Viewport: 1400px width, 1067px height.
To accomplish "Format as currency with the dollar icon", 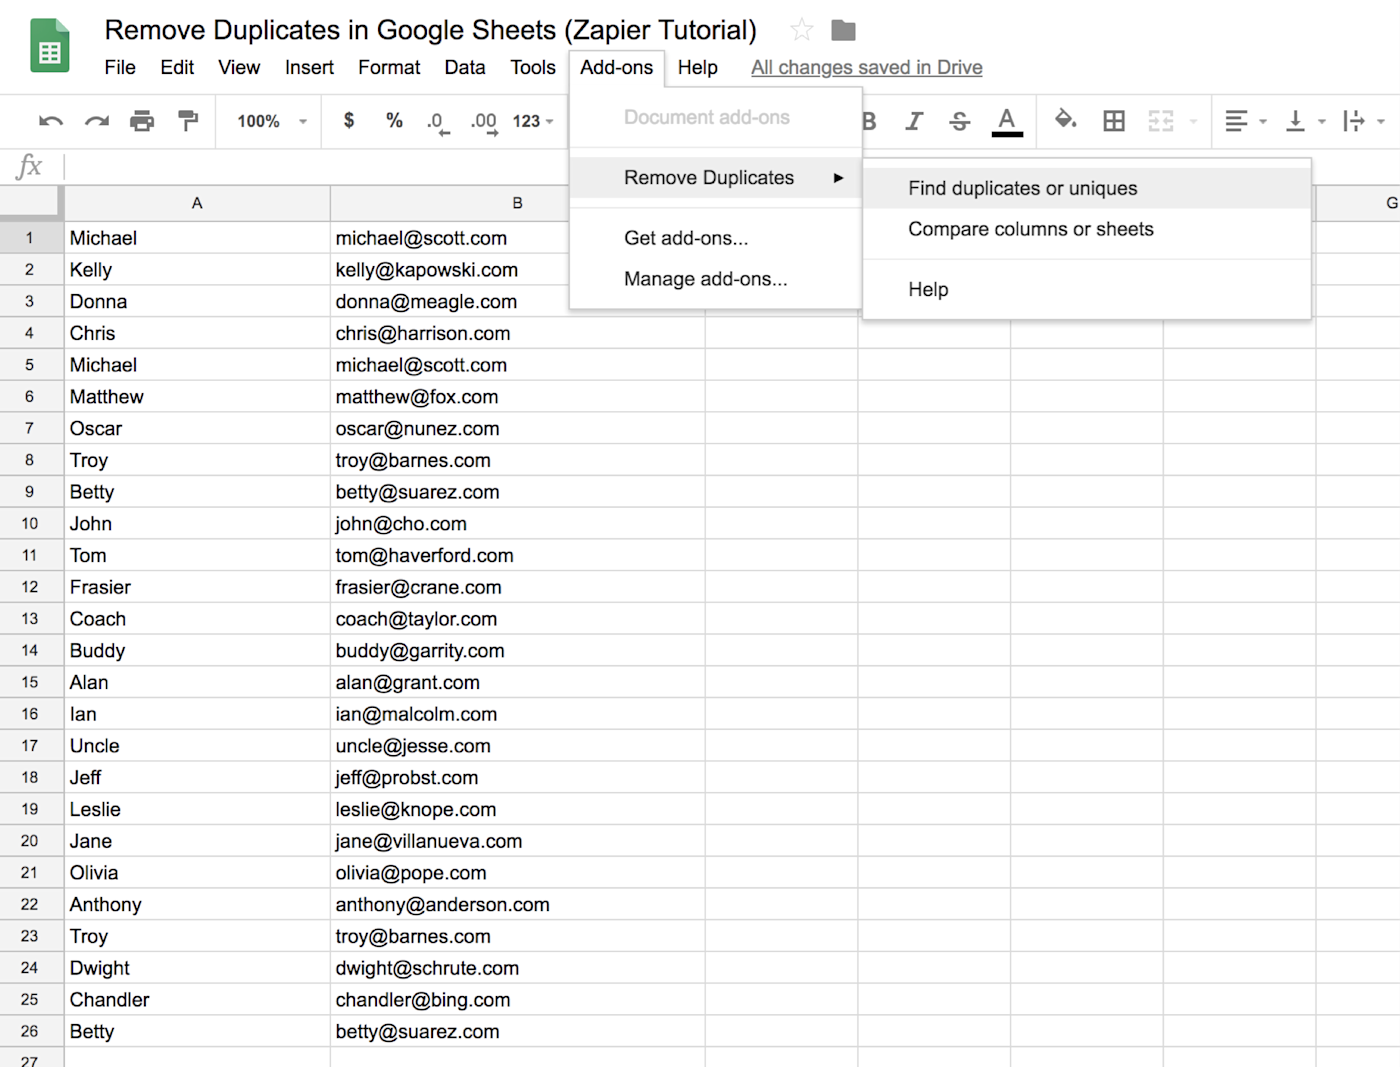I will [349, 121].
